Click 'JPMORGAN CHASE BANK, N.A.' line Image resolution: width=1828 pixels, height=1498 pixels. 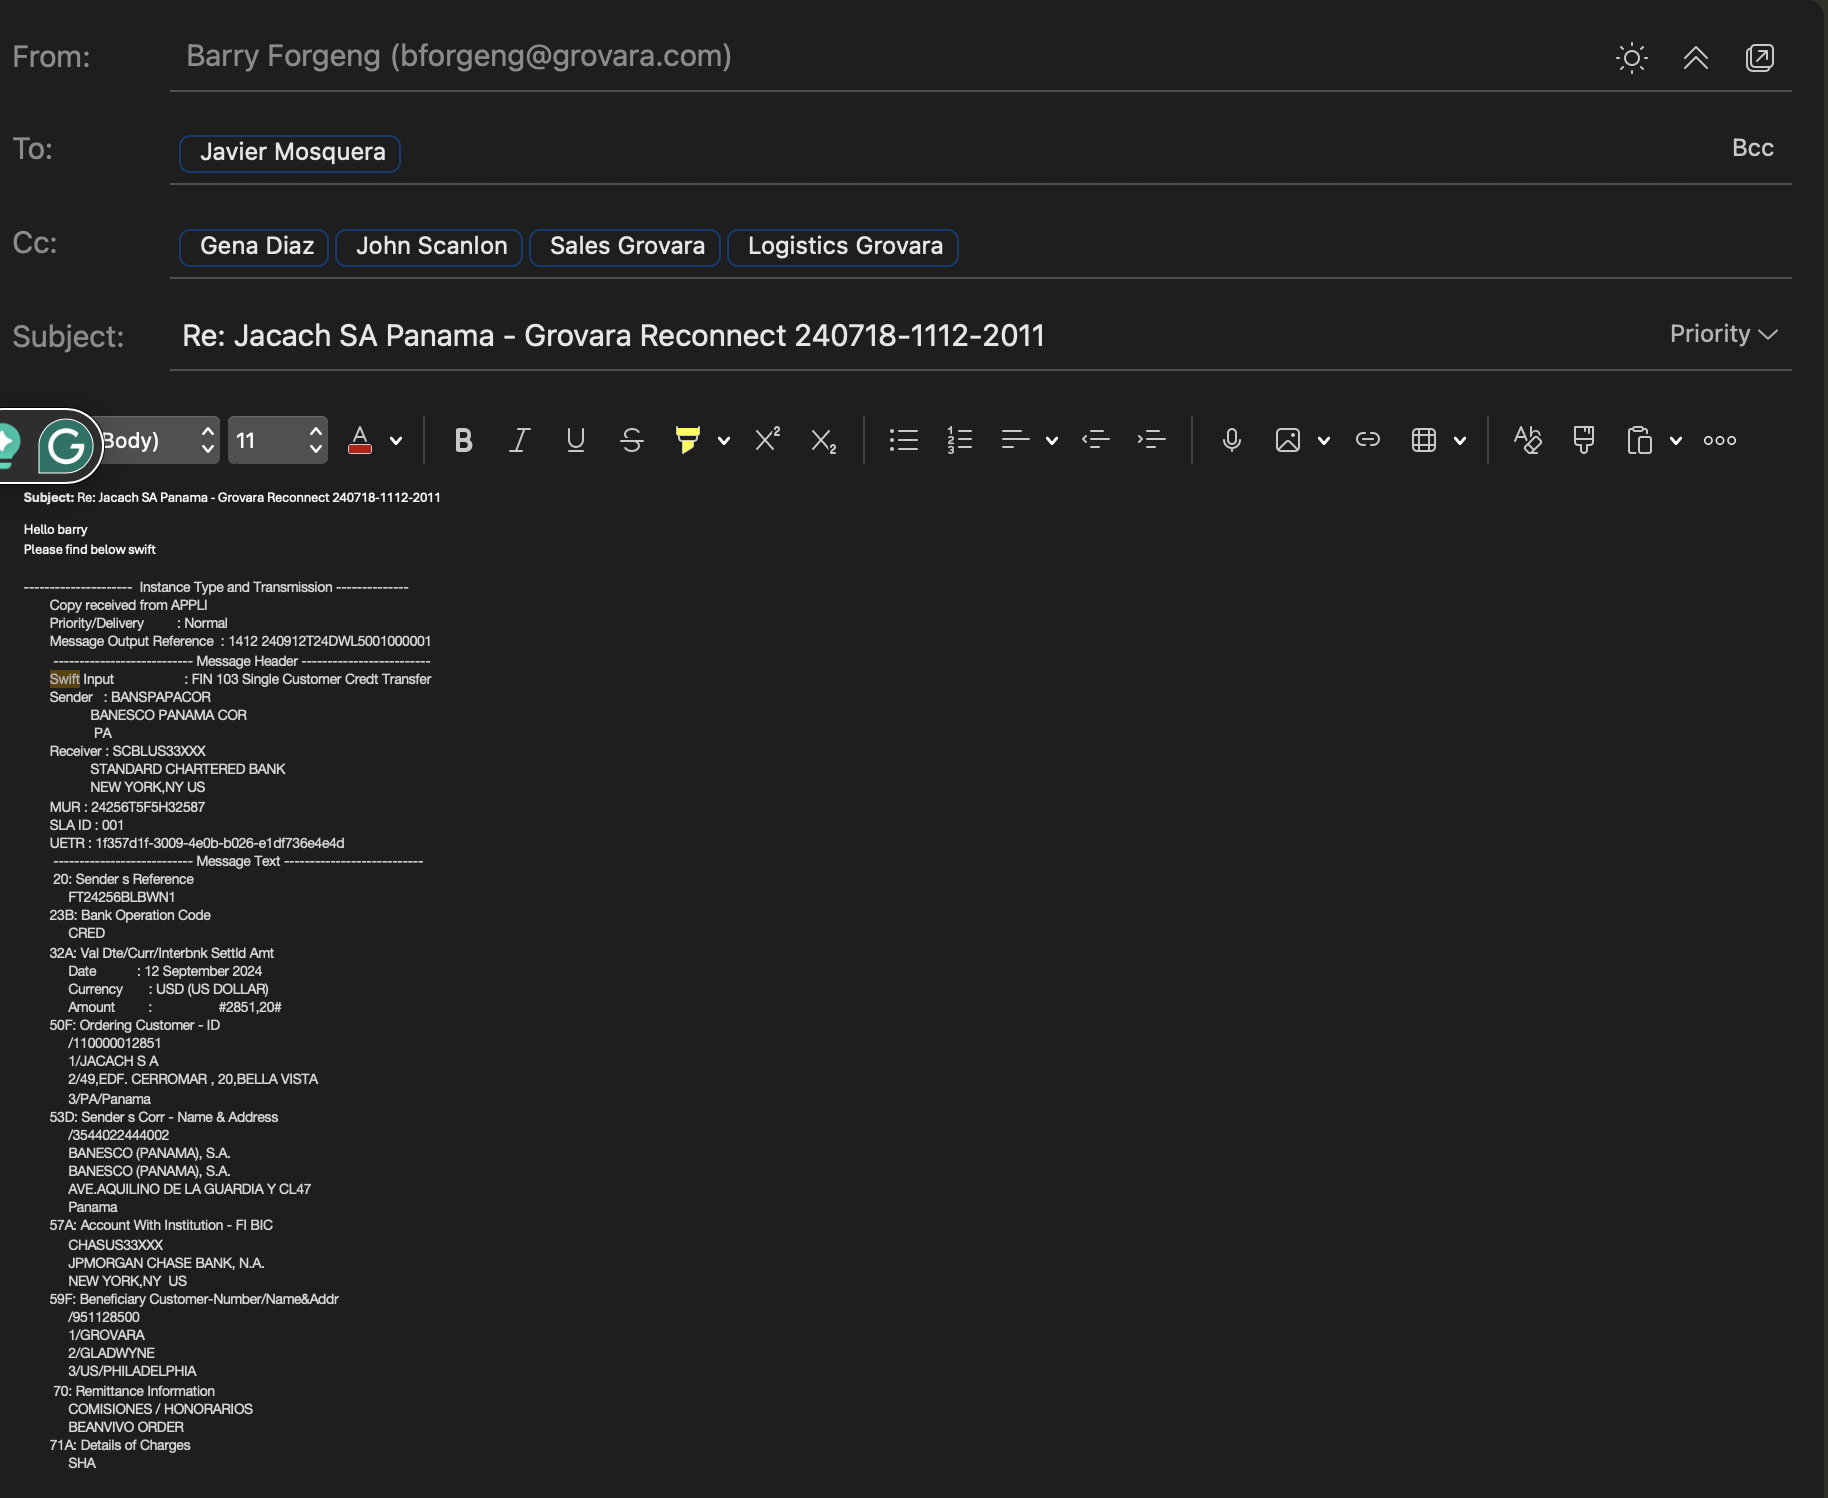click(166, 1263)
